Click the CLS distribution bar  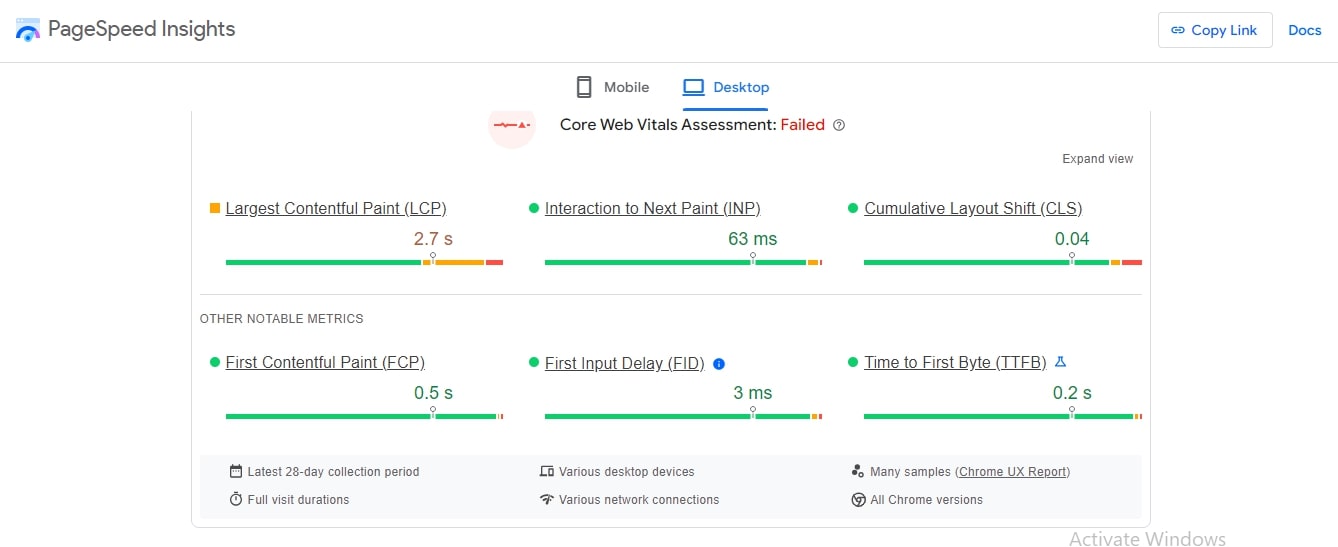tap(1003, 262)
